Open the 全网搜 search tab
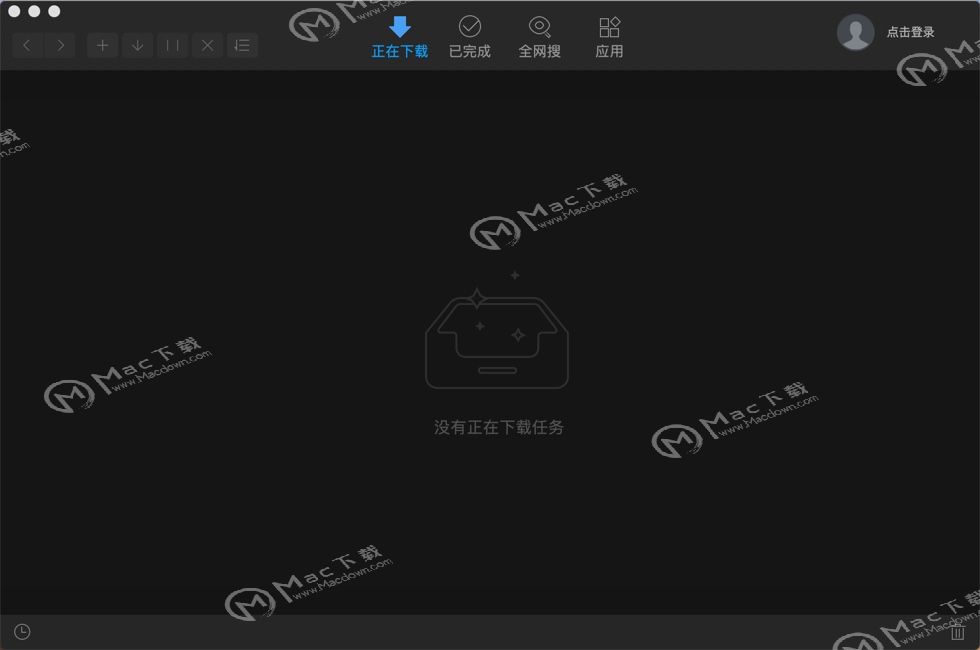This screenshot has height=650, width=980. click(539, 37)
